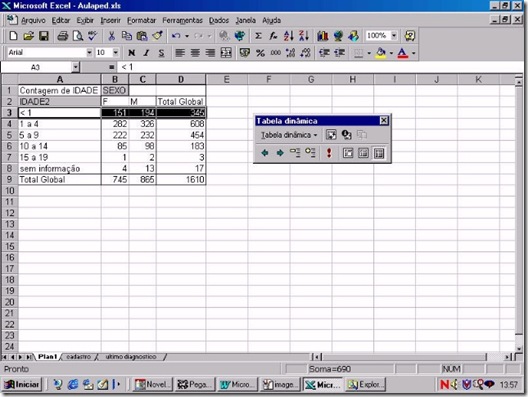This screenshot has width=528, height=397.
Task: Close the Tabela dinâmica floating toolbar
Action: [x=384, y=121]
